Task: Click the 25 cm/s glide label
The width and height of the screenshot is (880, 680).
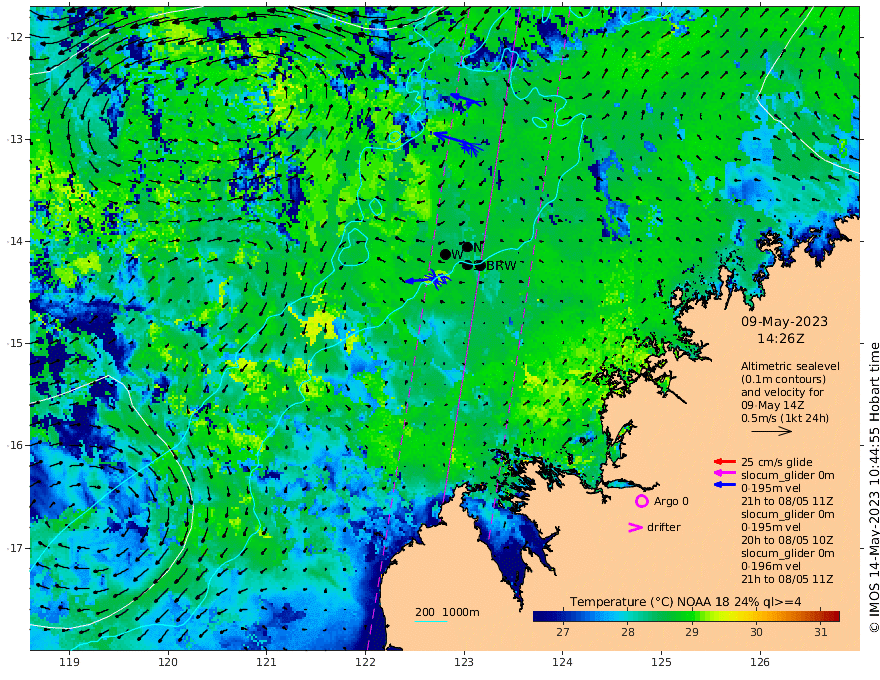Action: [777, 462]
